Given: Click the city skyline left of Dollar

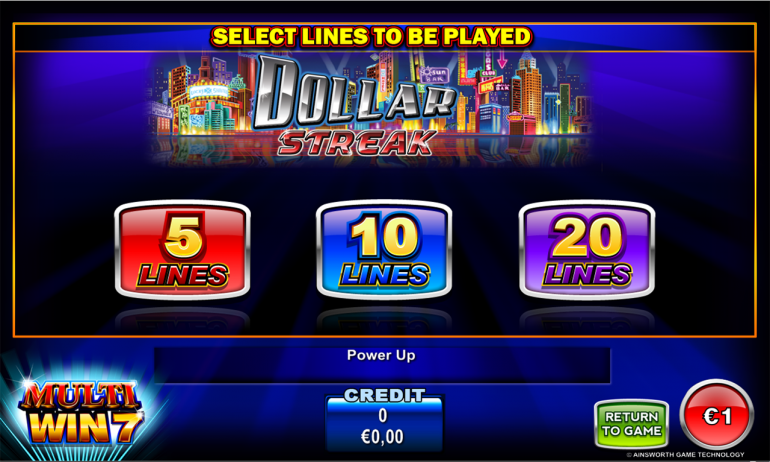Looking at the screenshot, I should (201, 96).
